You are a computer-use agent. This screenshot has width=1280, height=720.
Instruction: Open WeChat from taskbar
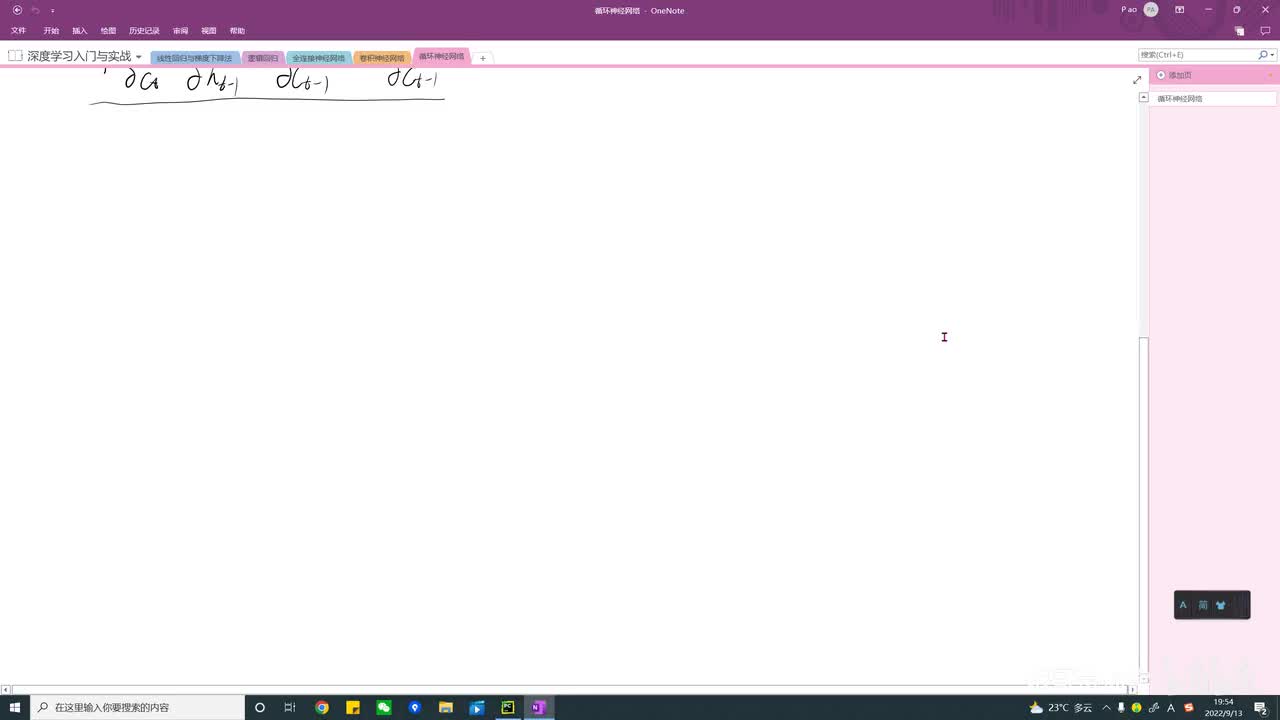point(384,707)
